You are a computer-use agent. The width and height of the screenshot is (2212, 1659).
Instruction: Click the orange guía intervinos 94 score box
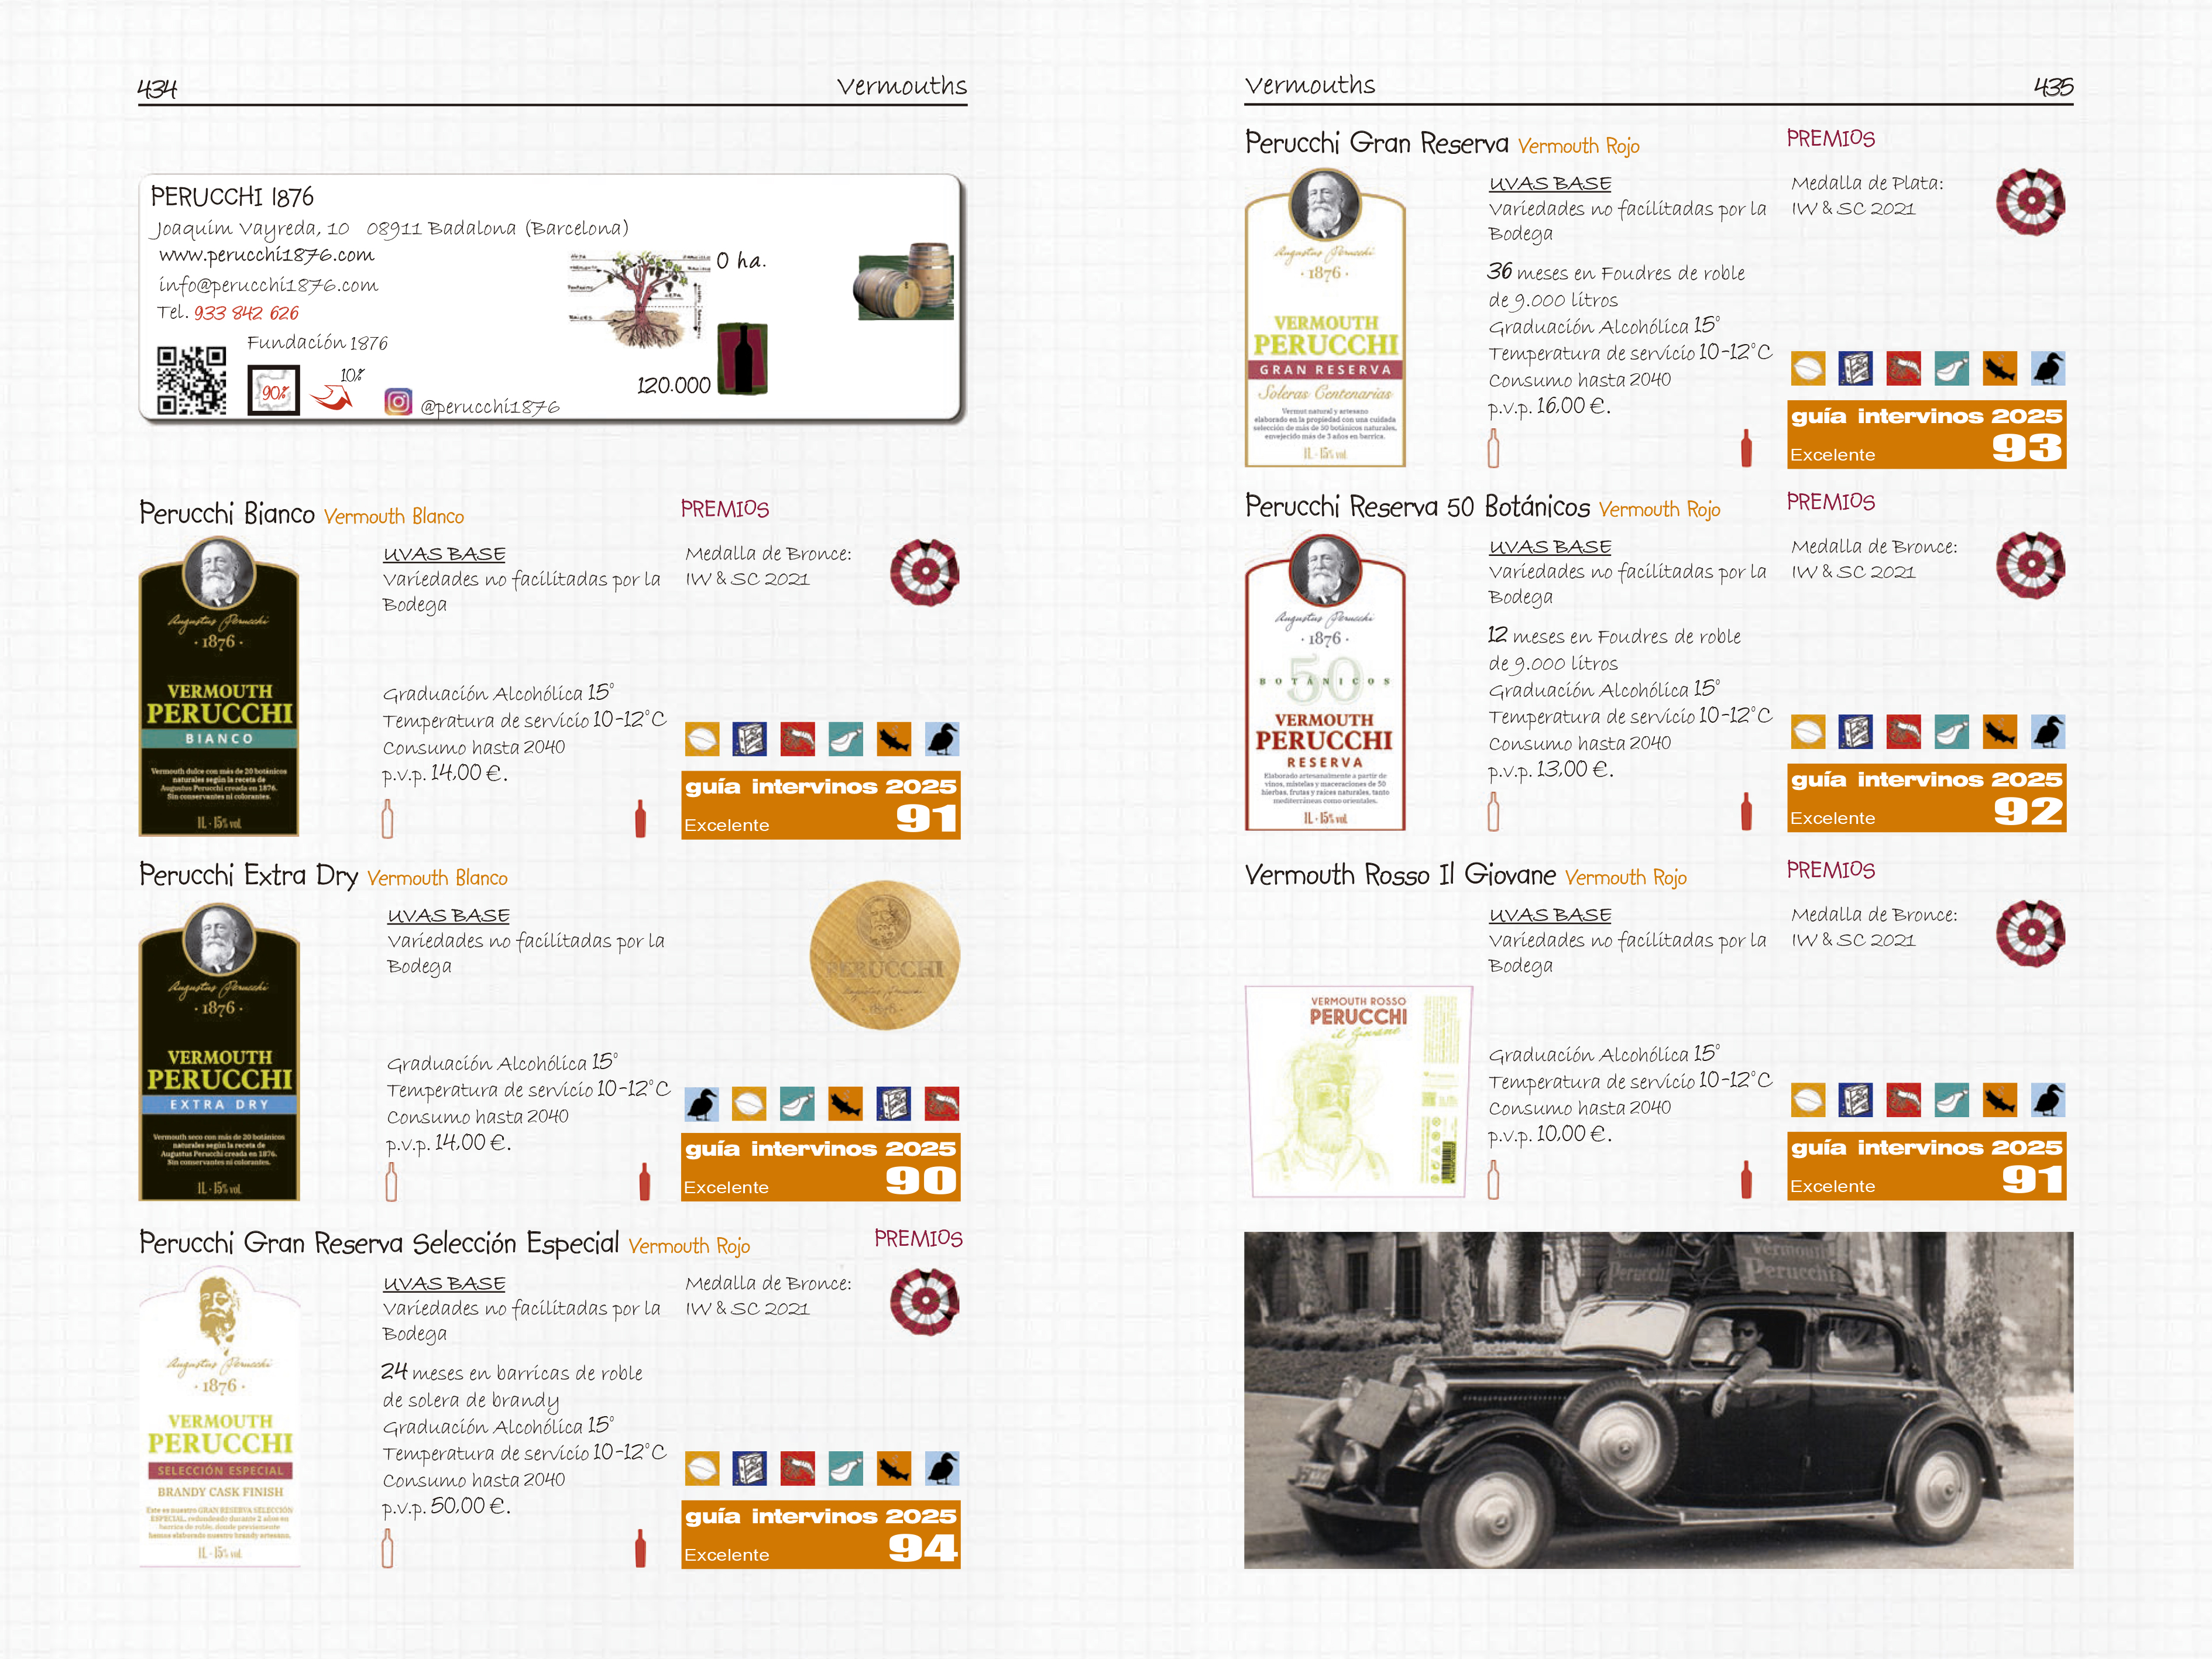(820, 1533)
